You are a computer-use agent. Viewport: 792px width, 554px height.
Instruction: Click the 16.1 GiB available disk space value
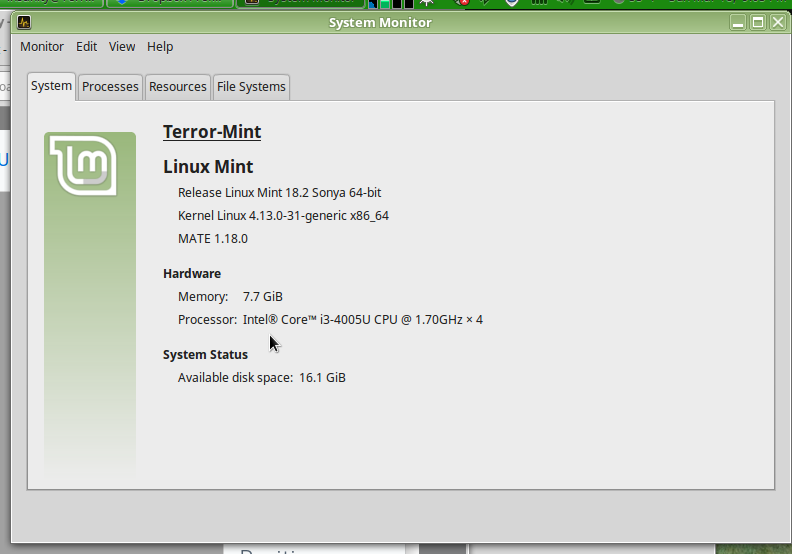coord(322,378)
